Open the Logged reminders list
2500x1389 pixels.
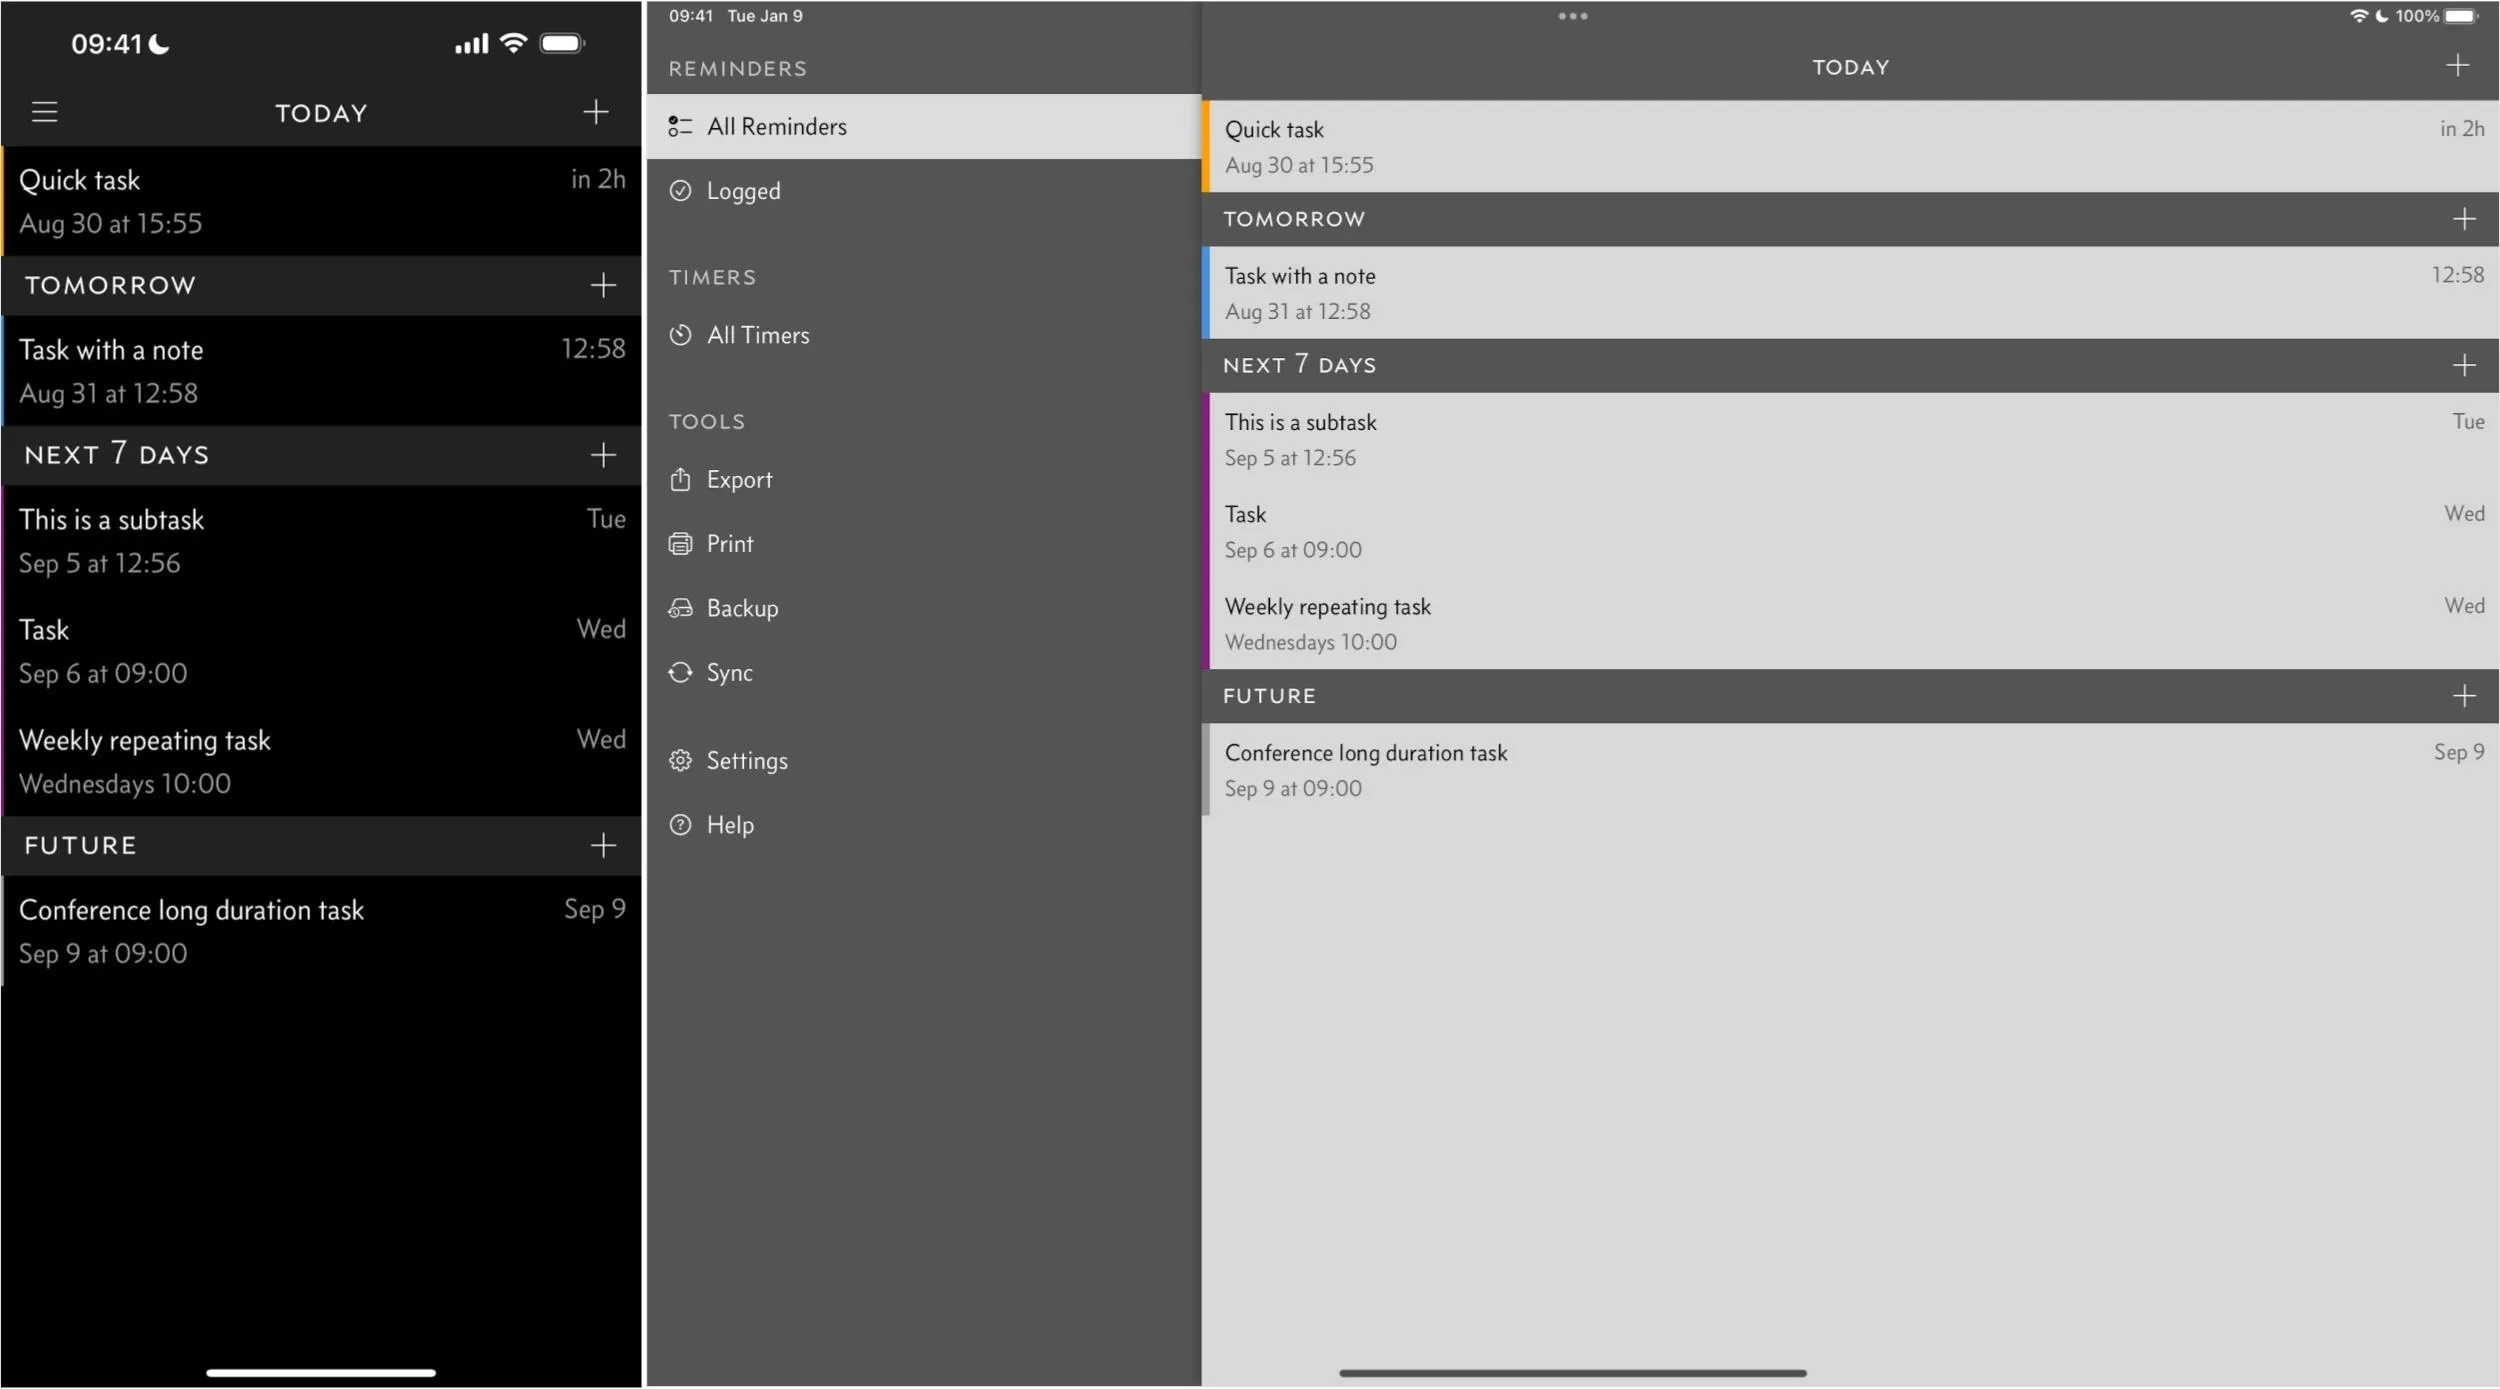(x=924, y=191)
